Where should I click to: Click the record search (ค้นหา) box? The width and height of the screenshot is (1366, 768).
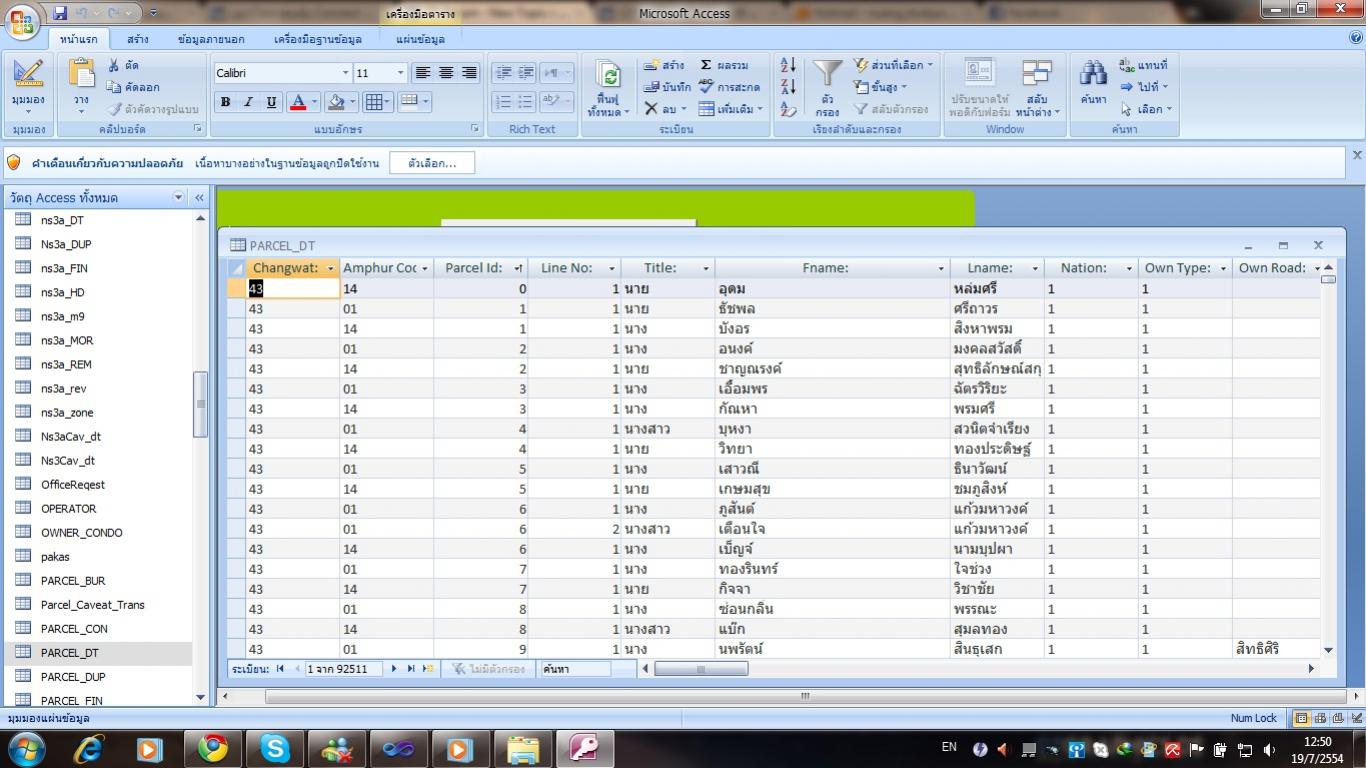pos(575,669)
